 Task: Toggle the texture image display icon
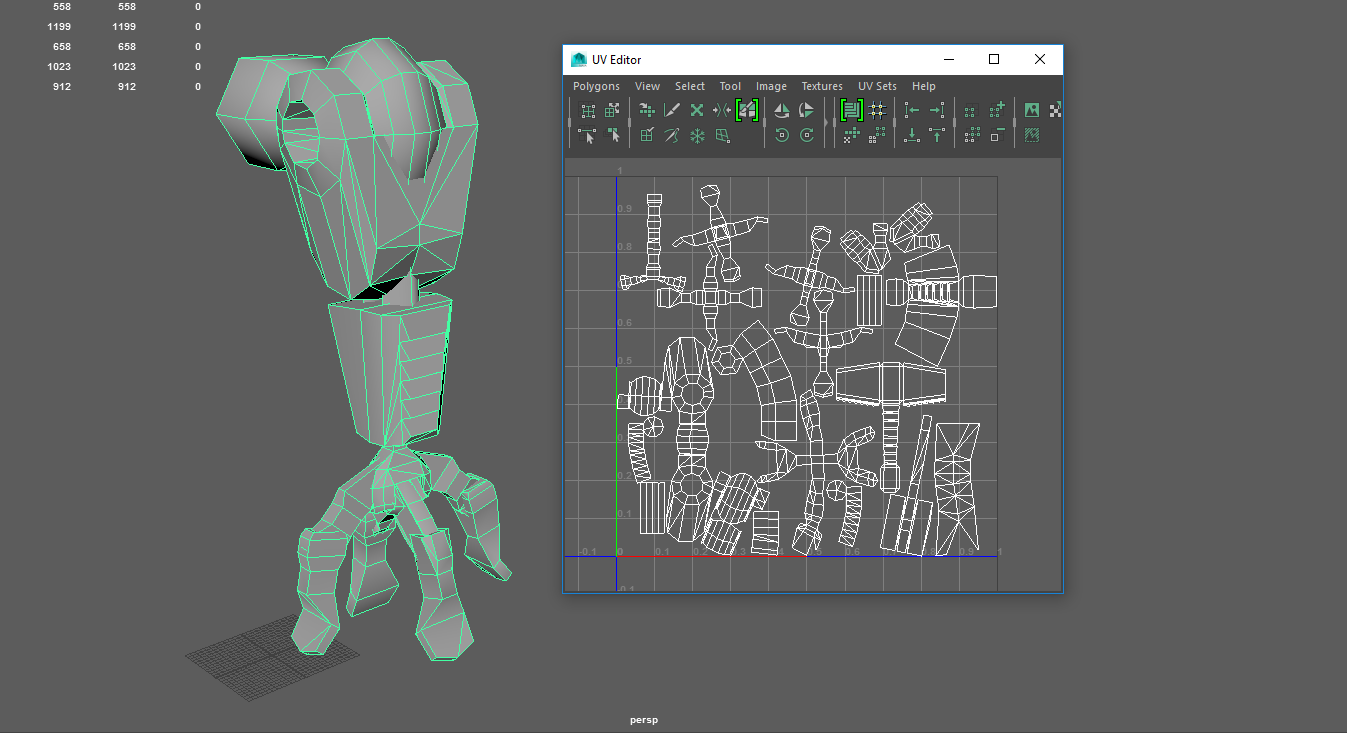1032,111
